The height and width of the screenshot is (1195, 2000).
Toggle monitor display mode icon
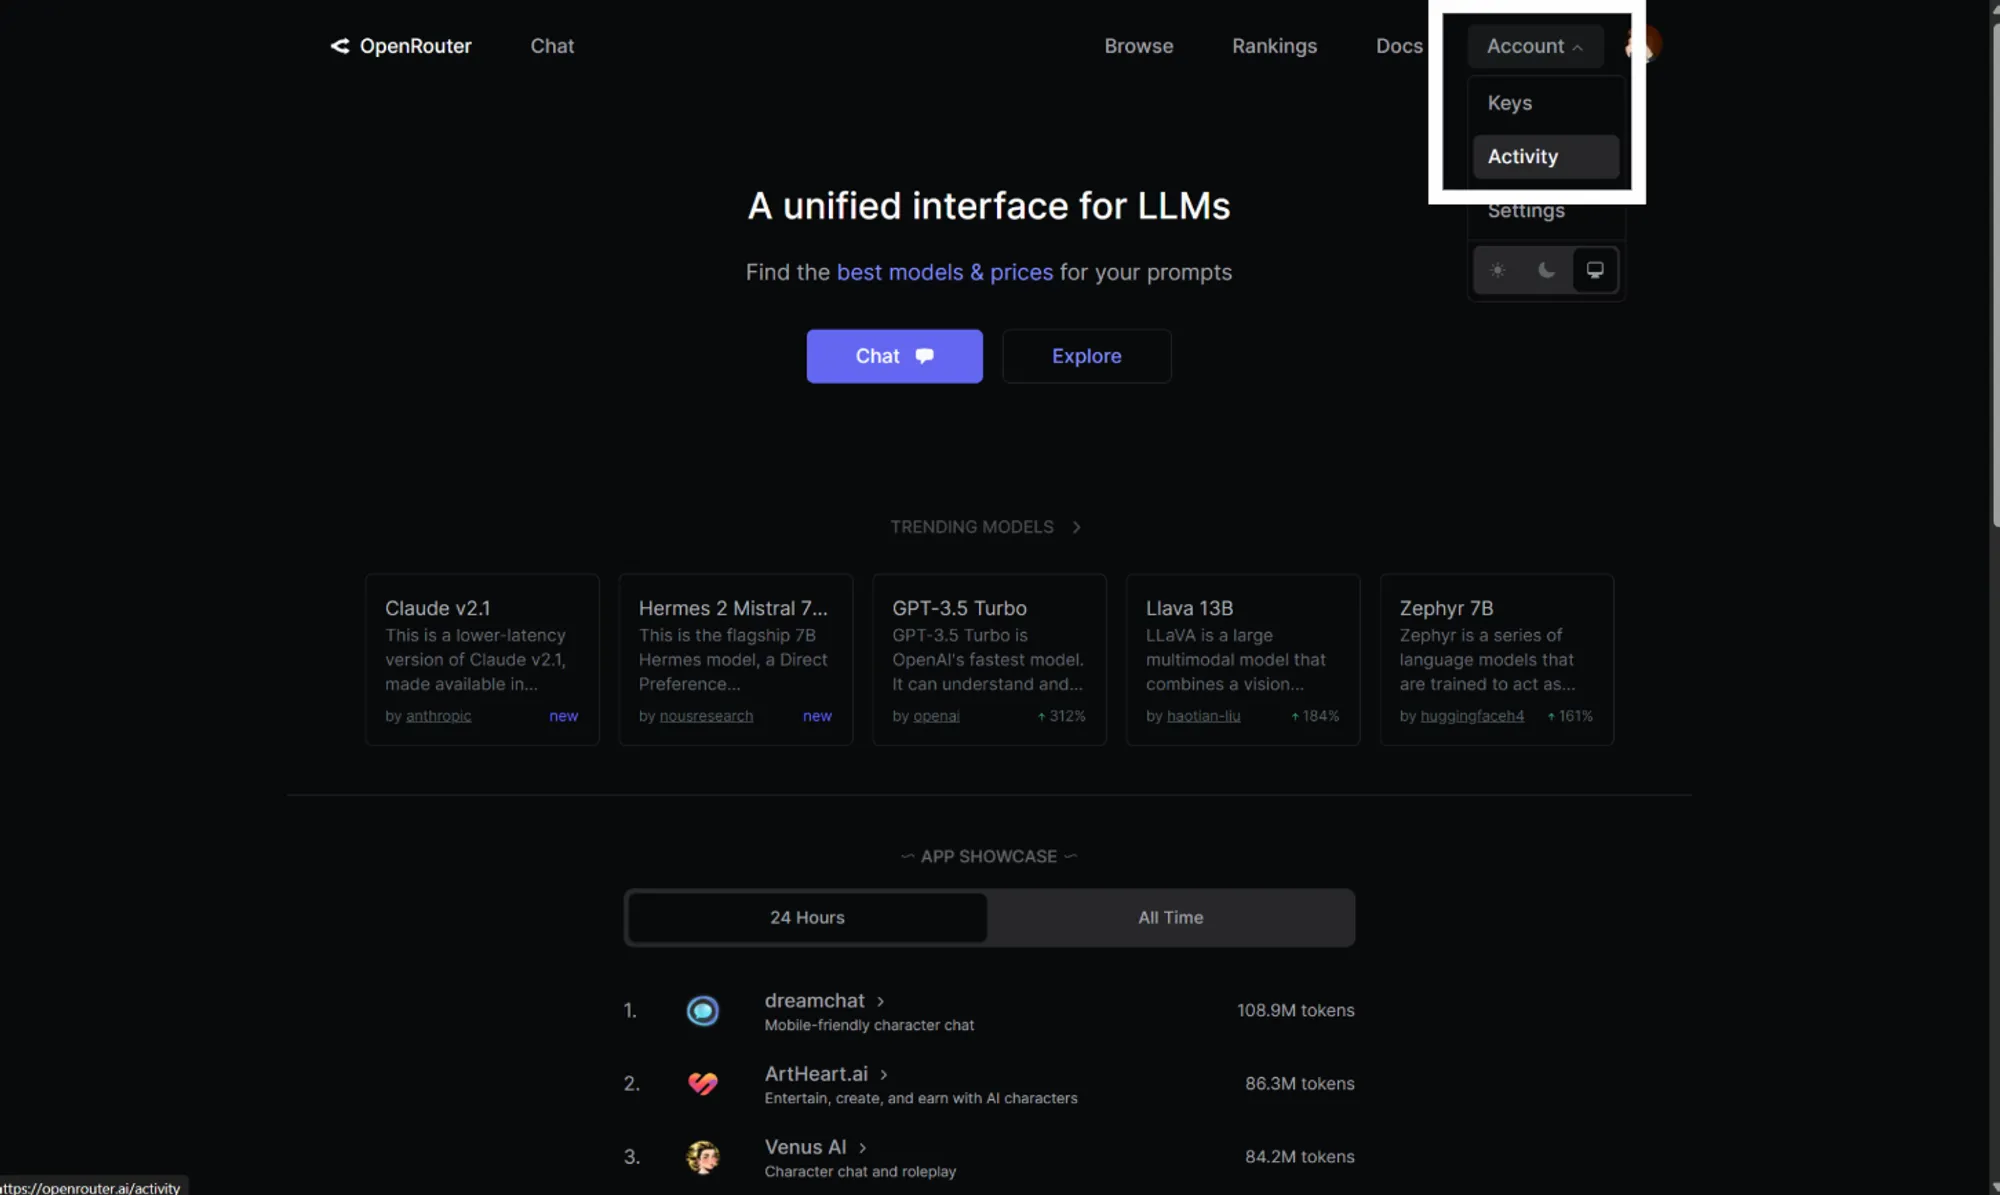(1595, 269)
